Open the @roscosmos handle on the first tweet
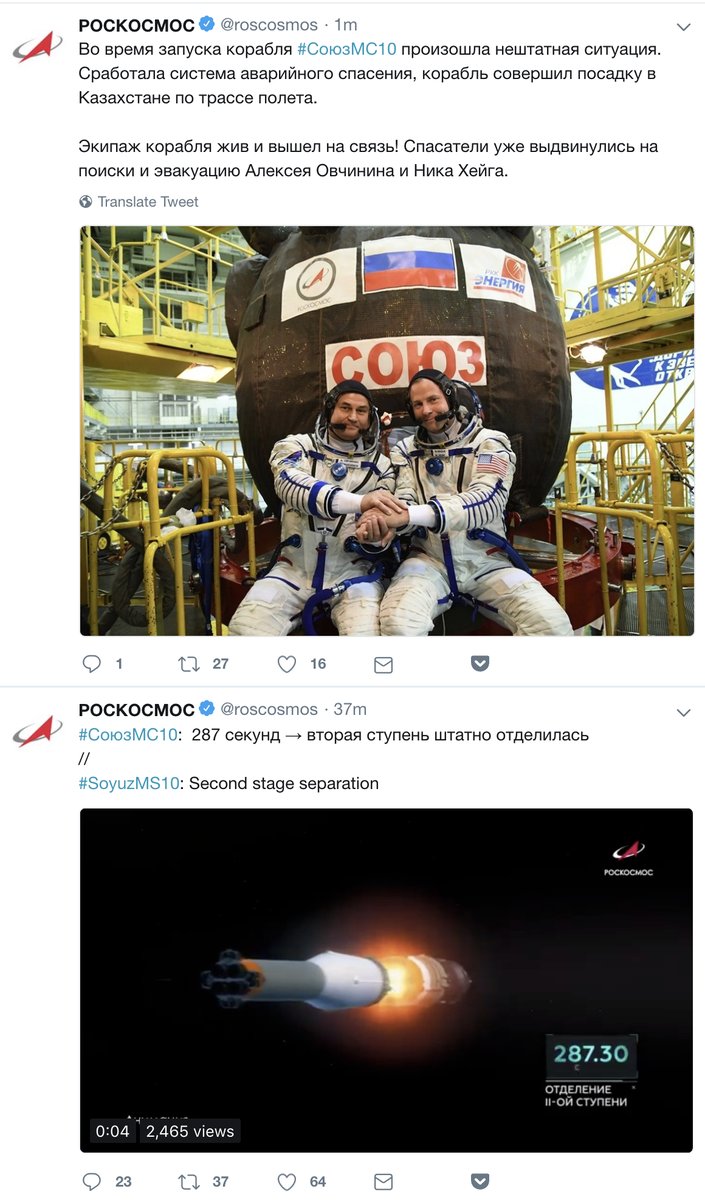705x1200 pixels. click(x=269, y=24)
